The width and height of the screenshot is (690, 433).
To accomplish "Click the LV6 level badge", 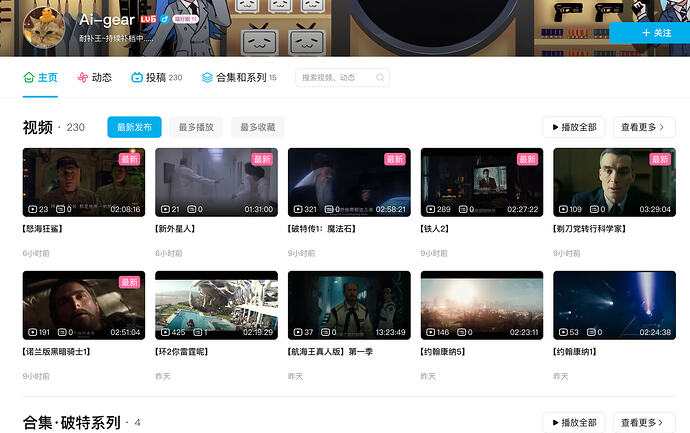I will click(x=148, y=19).
